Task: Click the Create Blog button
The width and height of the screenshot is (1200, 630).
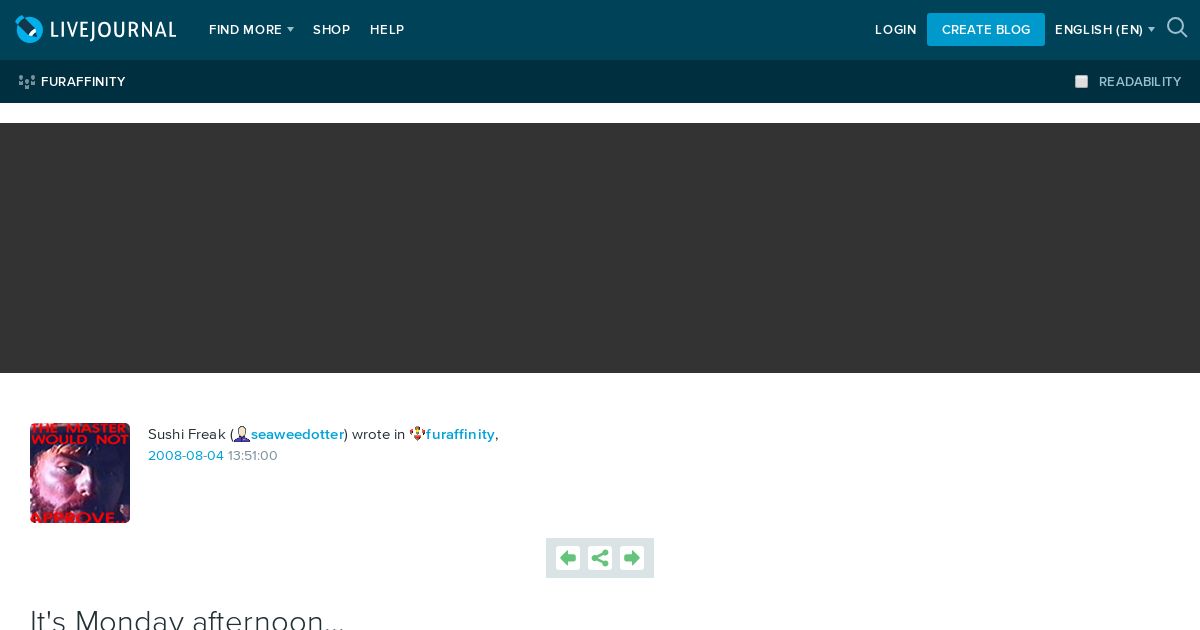Action: click(986, 30)
